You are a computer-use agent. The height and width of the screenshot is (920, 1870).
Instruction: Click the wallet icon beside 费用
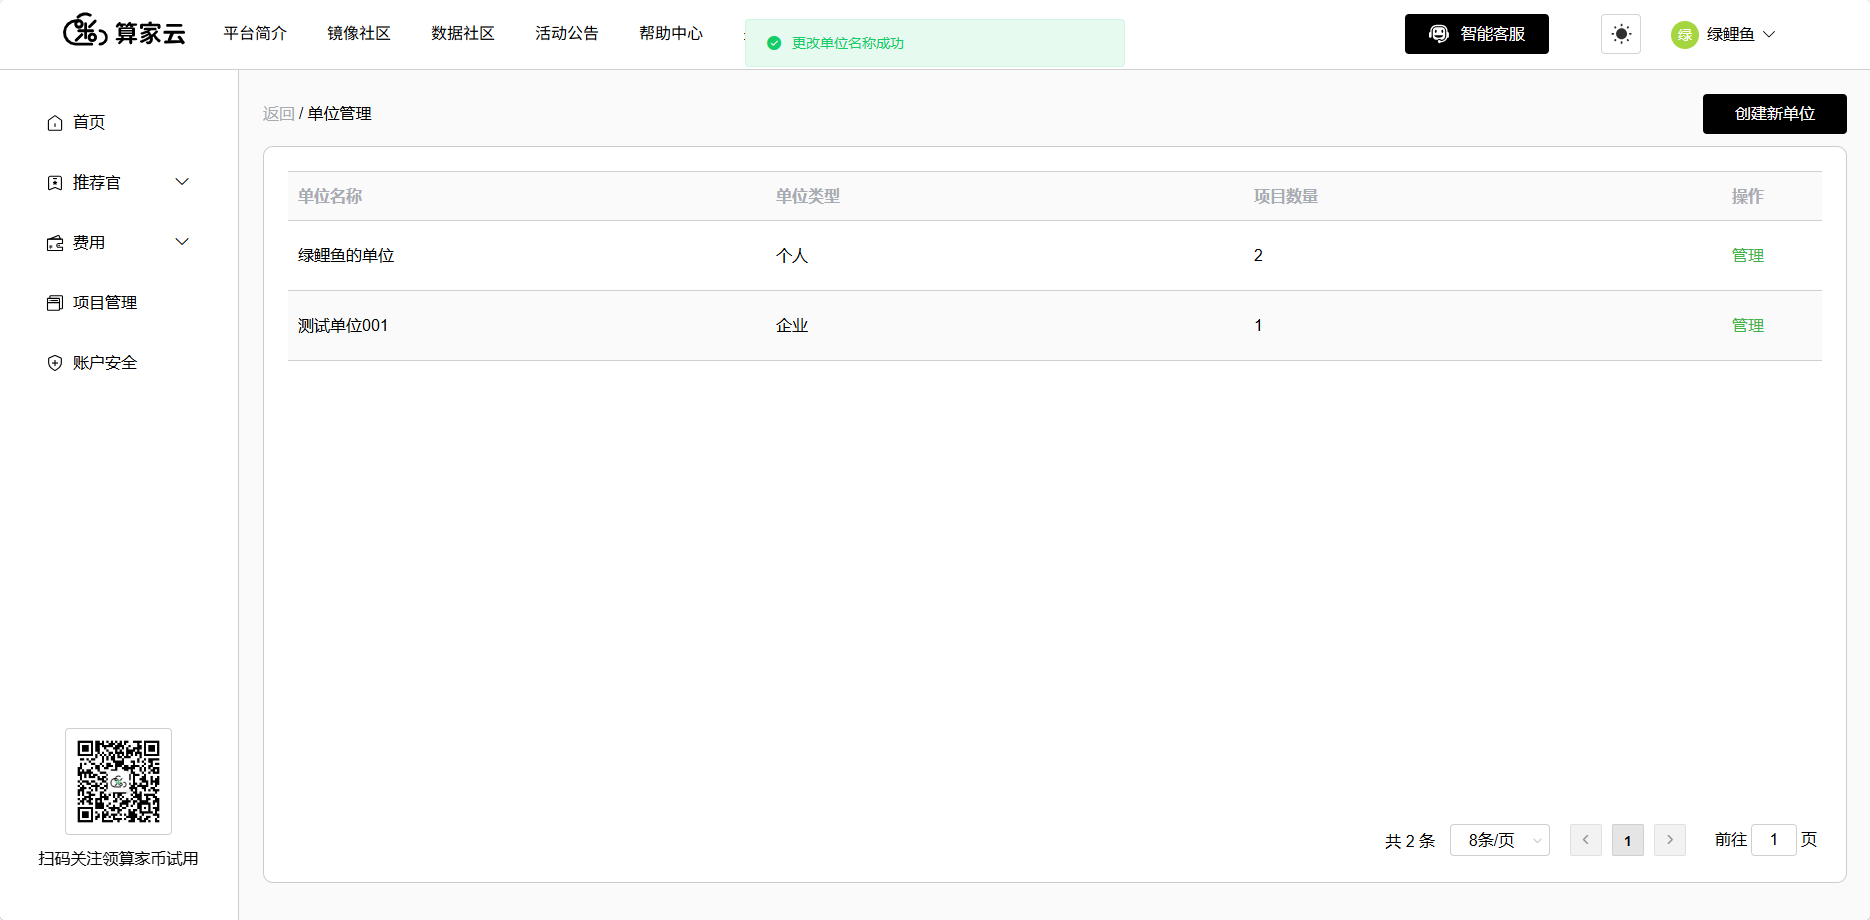[x=55, y=243]
